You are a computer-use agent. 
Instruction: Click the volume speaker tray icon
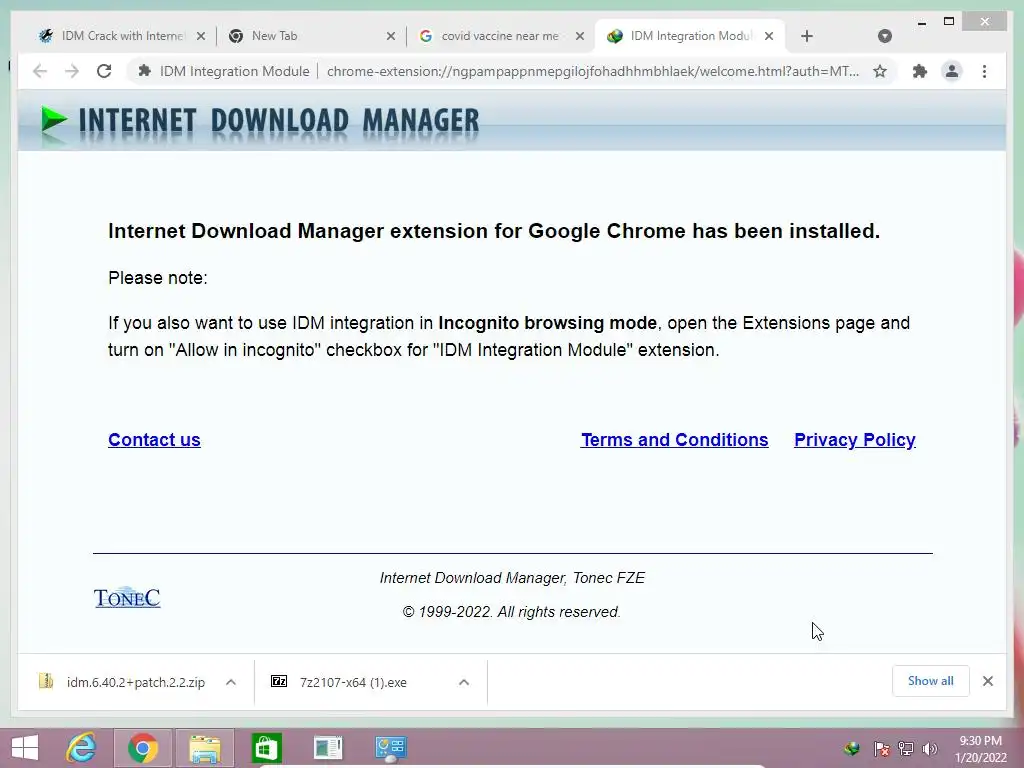click(x=930, y=748)
